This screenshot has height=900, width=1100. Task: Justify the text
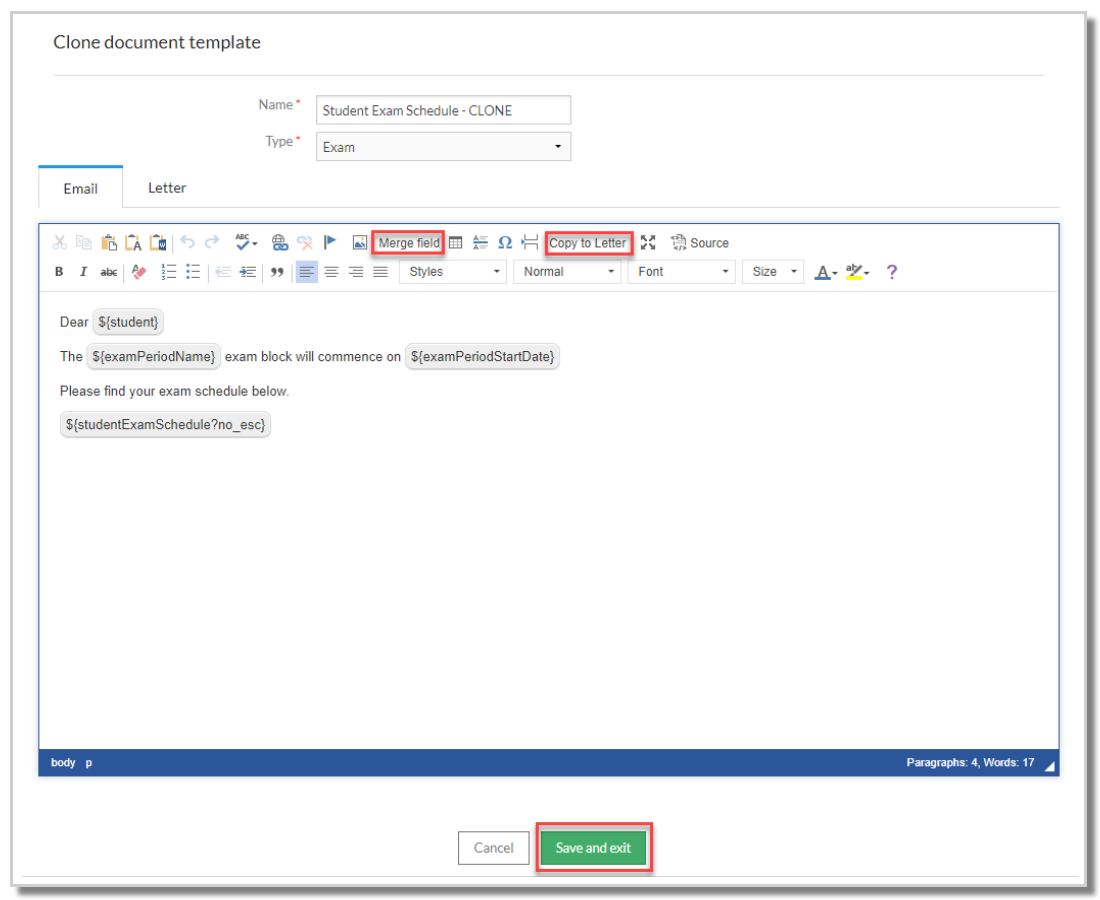click(380, 272)
